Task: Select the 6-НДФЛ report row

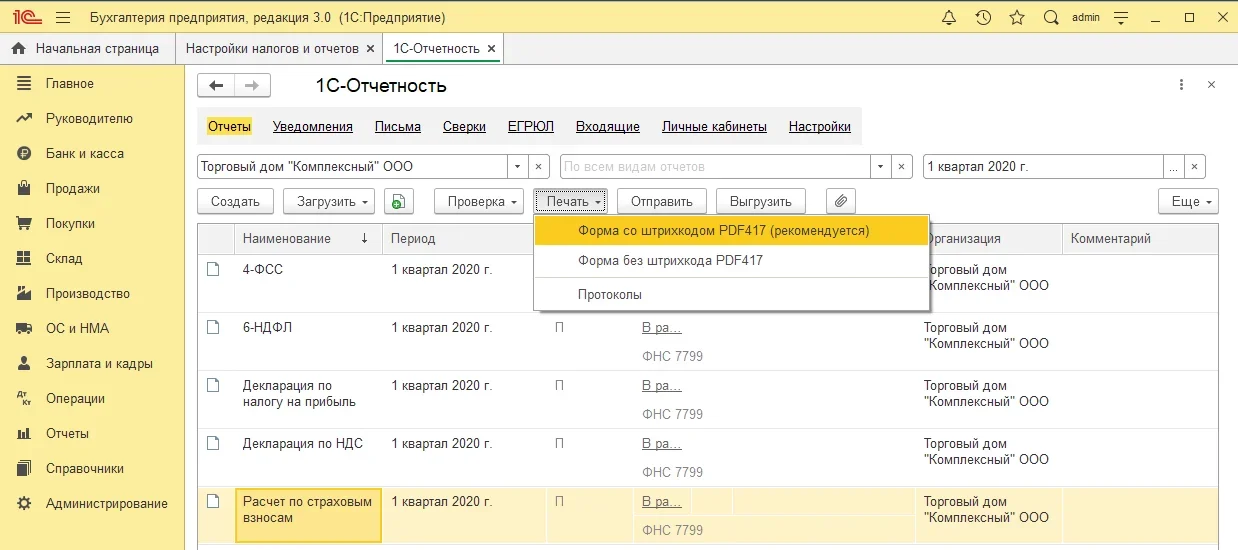Action: [708, 341]
